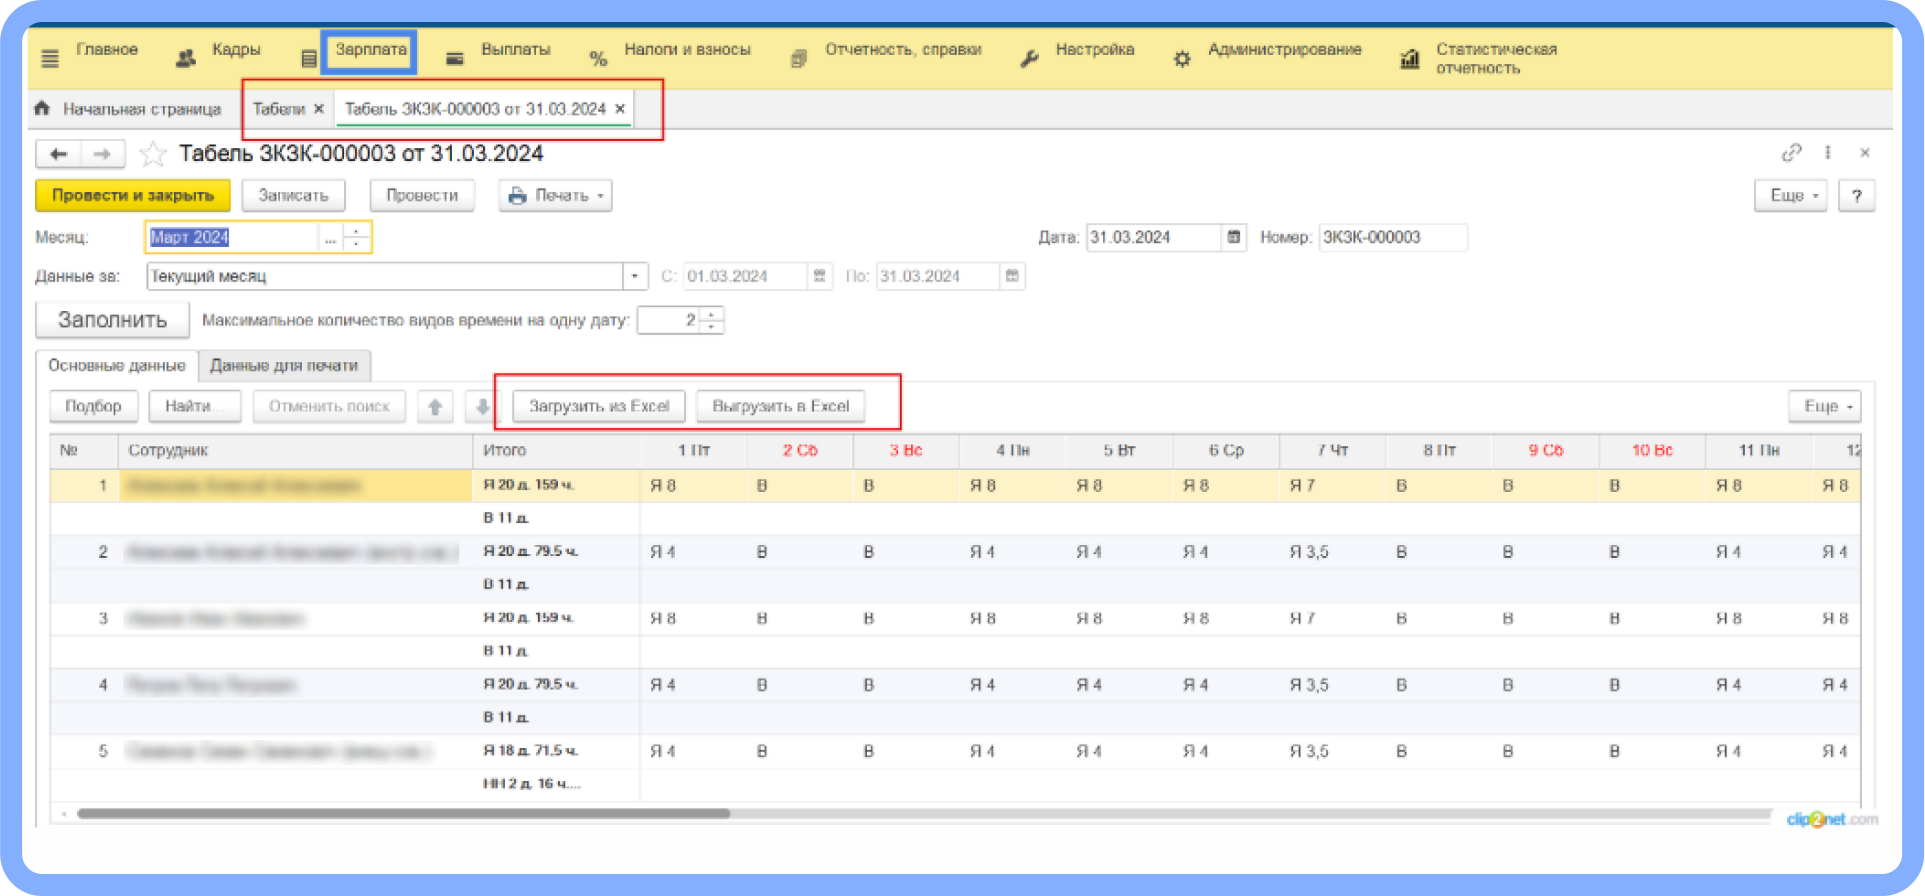Go to Начальная страница home icon
Viewport: 1925px width, 896px height.
click(42, 108)
